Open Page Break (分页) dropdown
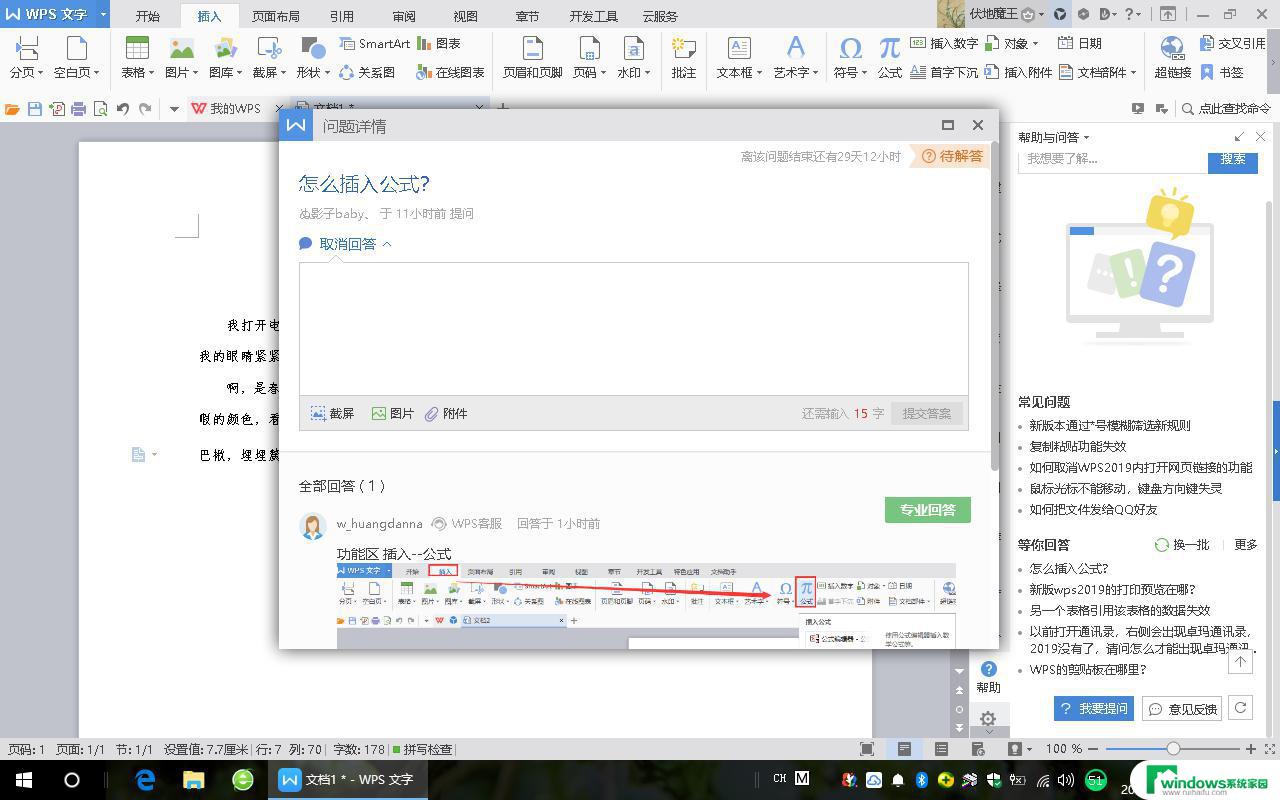Image resolution: width=1280 pixels, height=800 pixels. pyautogui.click(x=26, y=72)
